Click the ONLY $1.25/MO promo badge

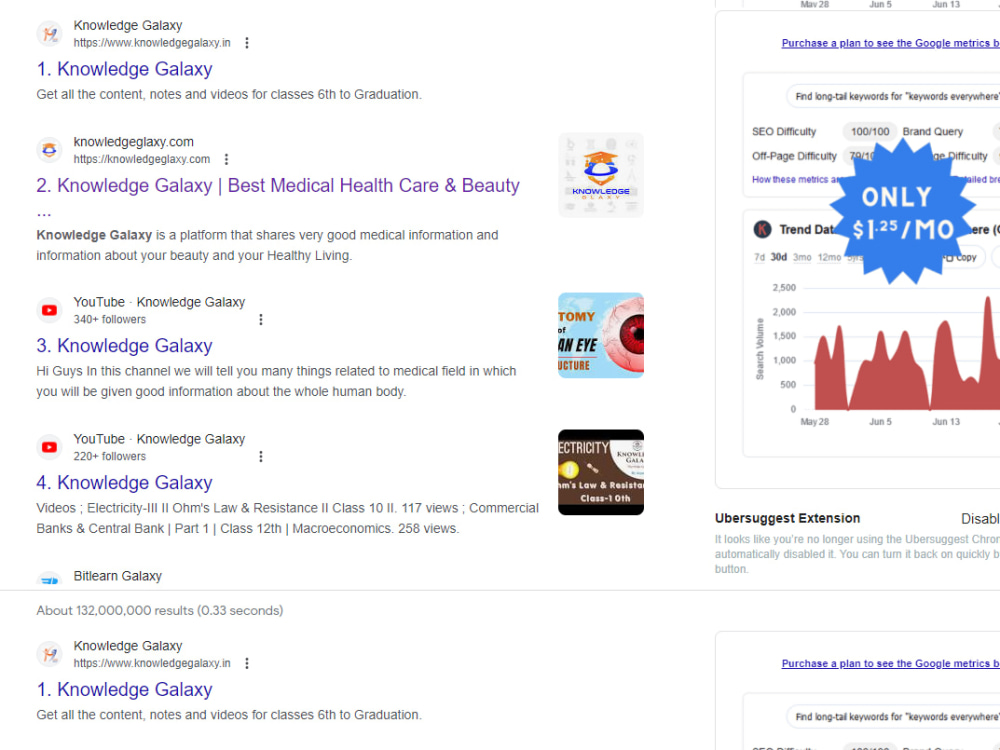click(902, 212)
